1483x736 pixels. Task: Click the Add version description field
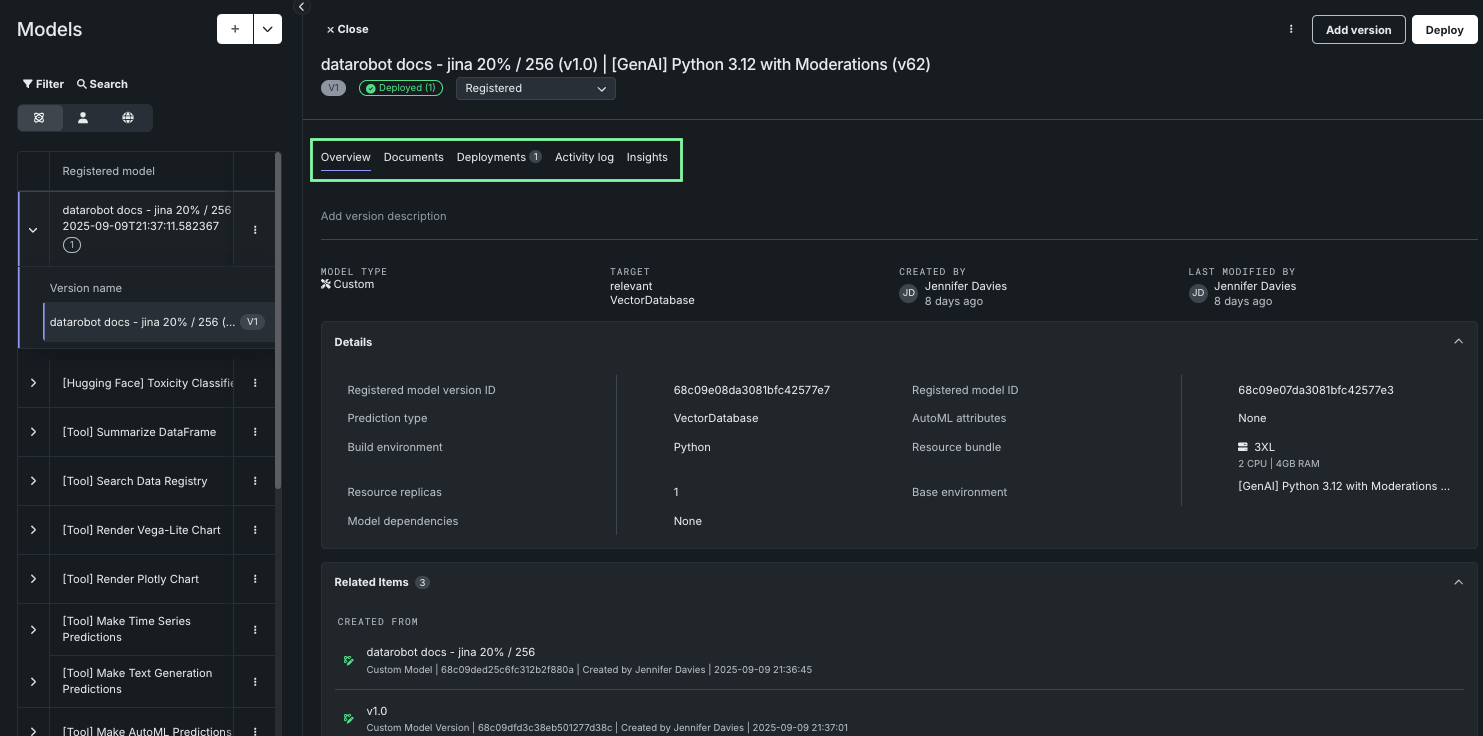coord(384,216)
